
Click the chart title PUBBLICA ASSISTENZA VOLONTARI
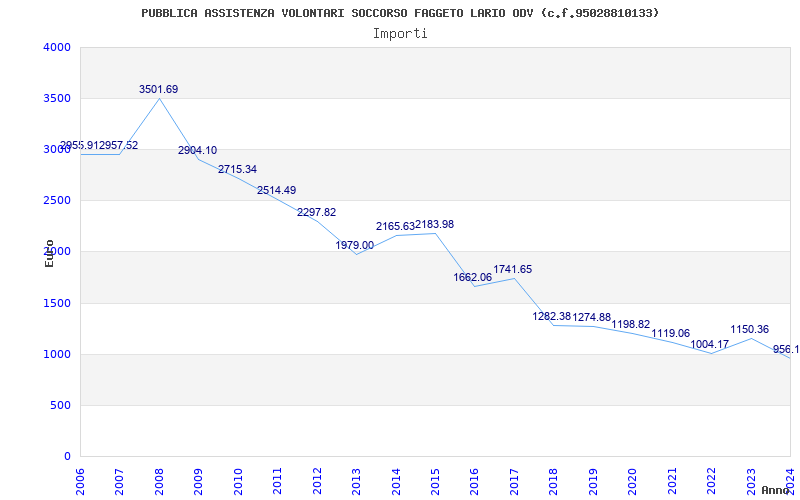click(400, 13)
